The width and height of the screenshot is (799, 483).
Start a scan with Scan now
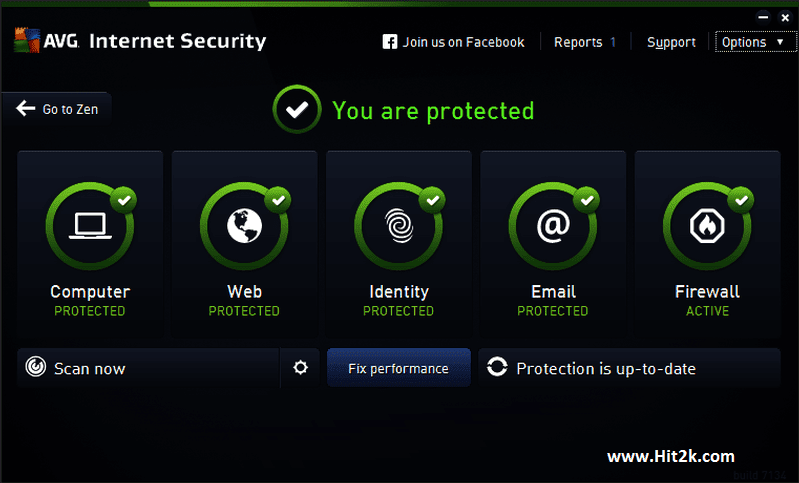(x=90, y=368)
